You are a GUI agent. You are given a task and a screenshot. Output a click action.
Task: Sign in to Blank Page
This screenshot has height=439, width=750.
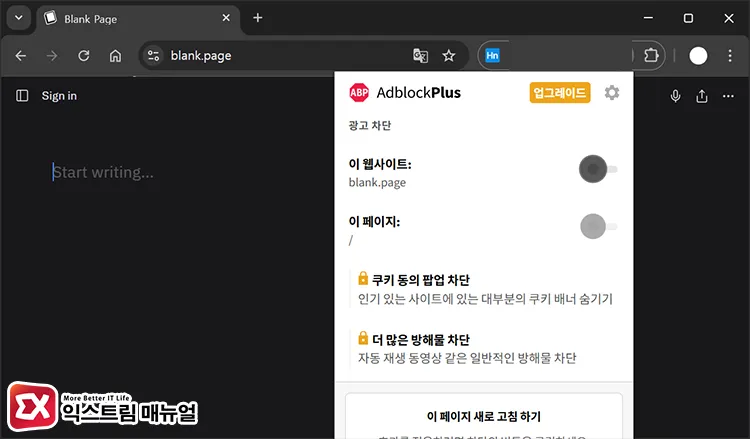[x=59, y=96]
